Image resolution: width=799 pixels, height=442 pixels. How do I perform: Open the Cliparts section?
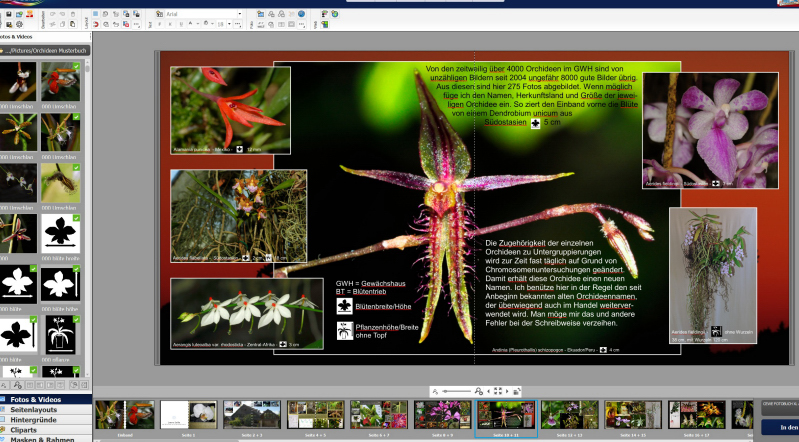click(26, 430)
